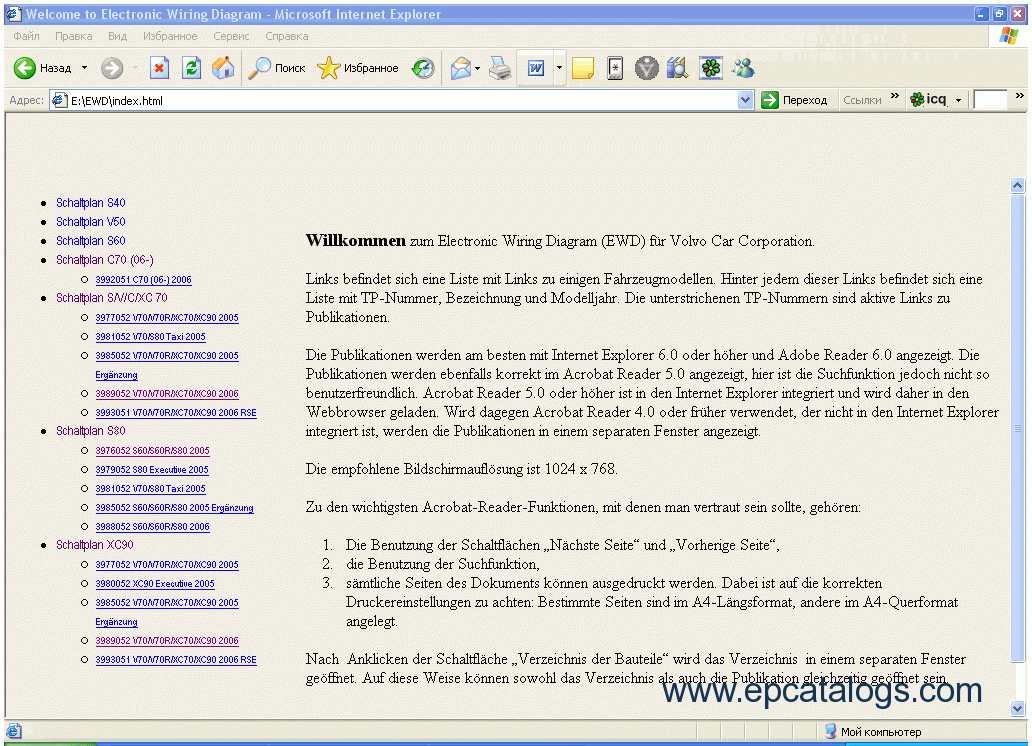This screenshot has height=746, width=1032.
Task: Open the Schaltplan S/V/C/XC 70 link
Action: click(112, 298)
